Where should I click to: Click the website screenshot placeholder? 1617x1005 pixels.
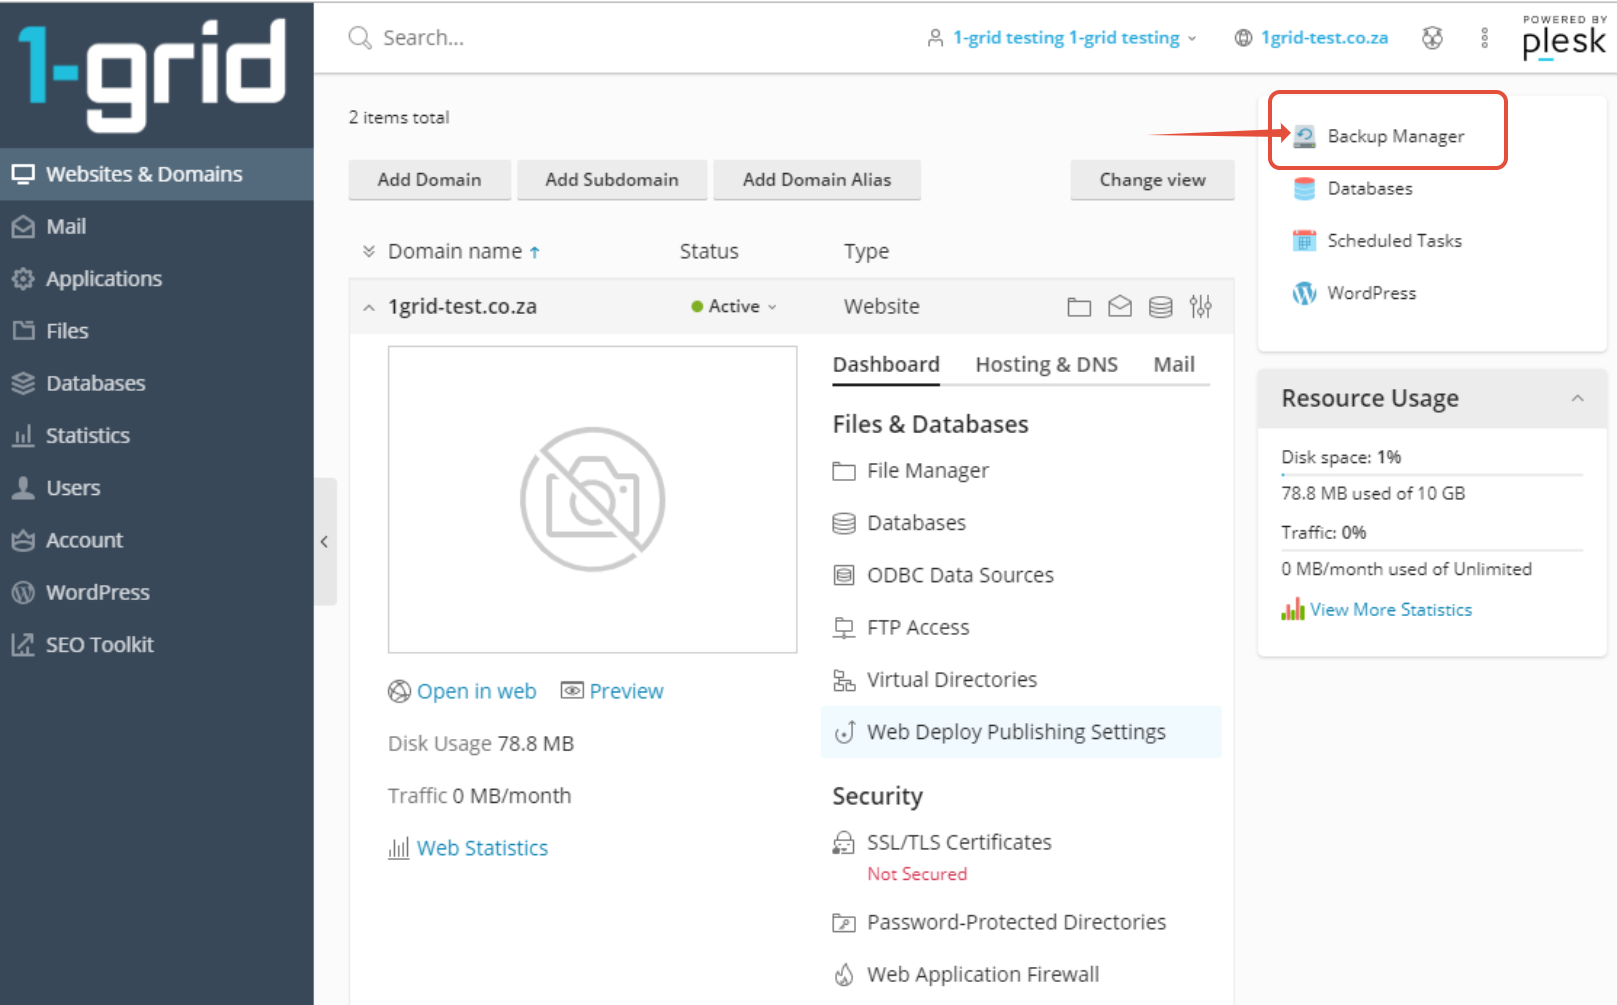592,499
